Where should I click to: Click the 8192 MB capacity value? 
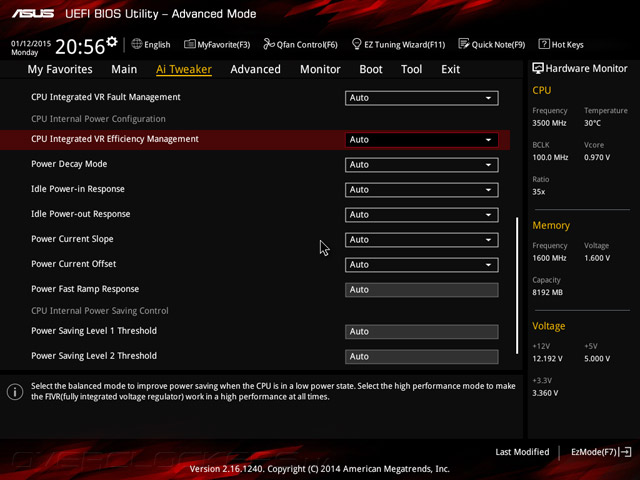(547, 292)
